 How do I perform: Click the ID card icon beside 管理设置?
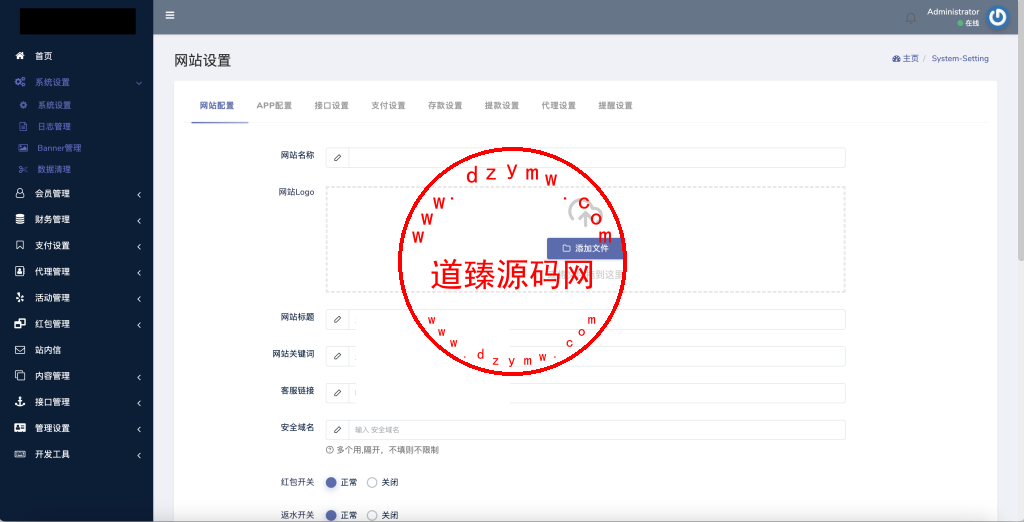click(x=20, y=428)
